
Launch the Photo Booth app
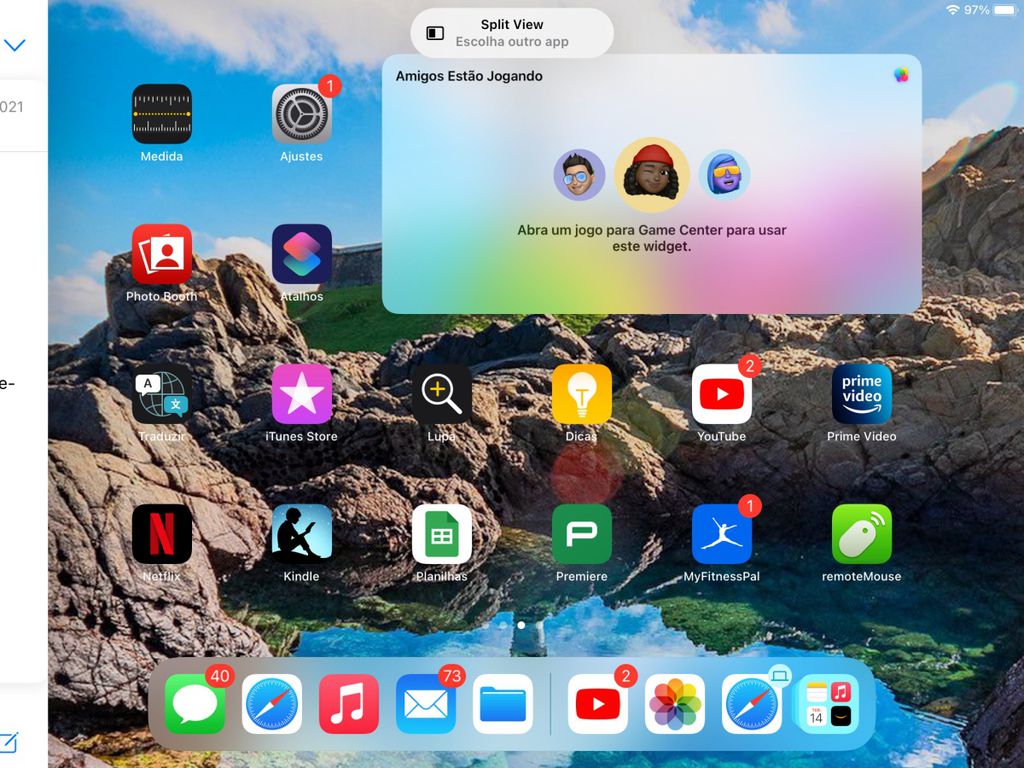[x=161, y=254]
